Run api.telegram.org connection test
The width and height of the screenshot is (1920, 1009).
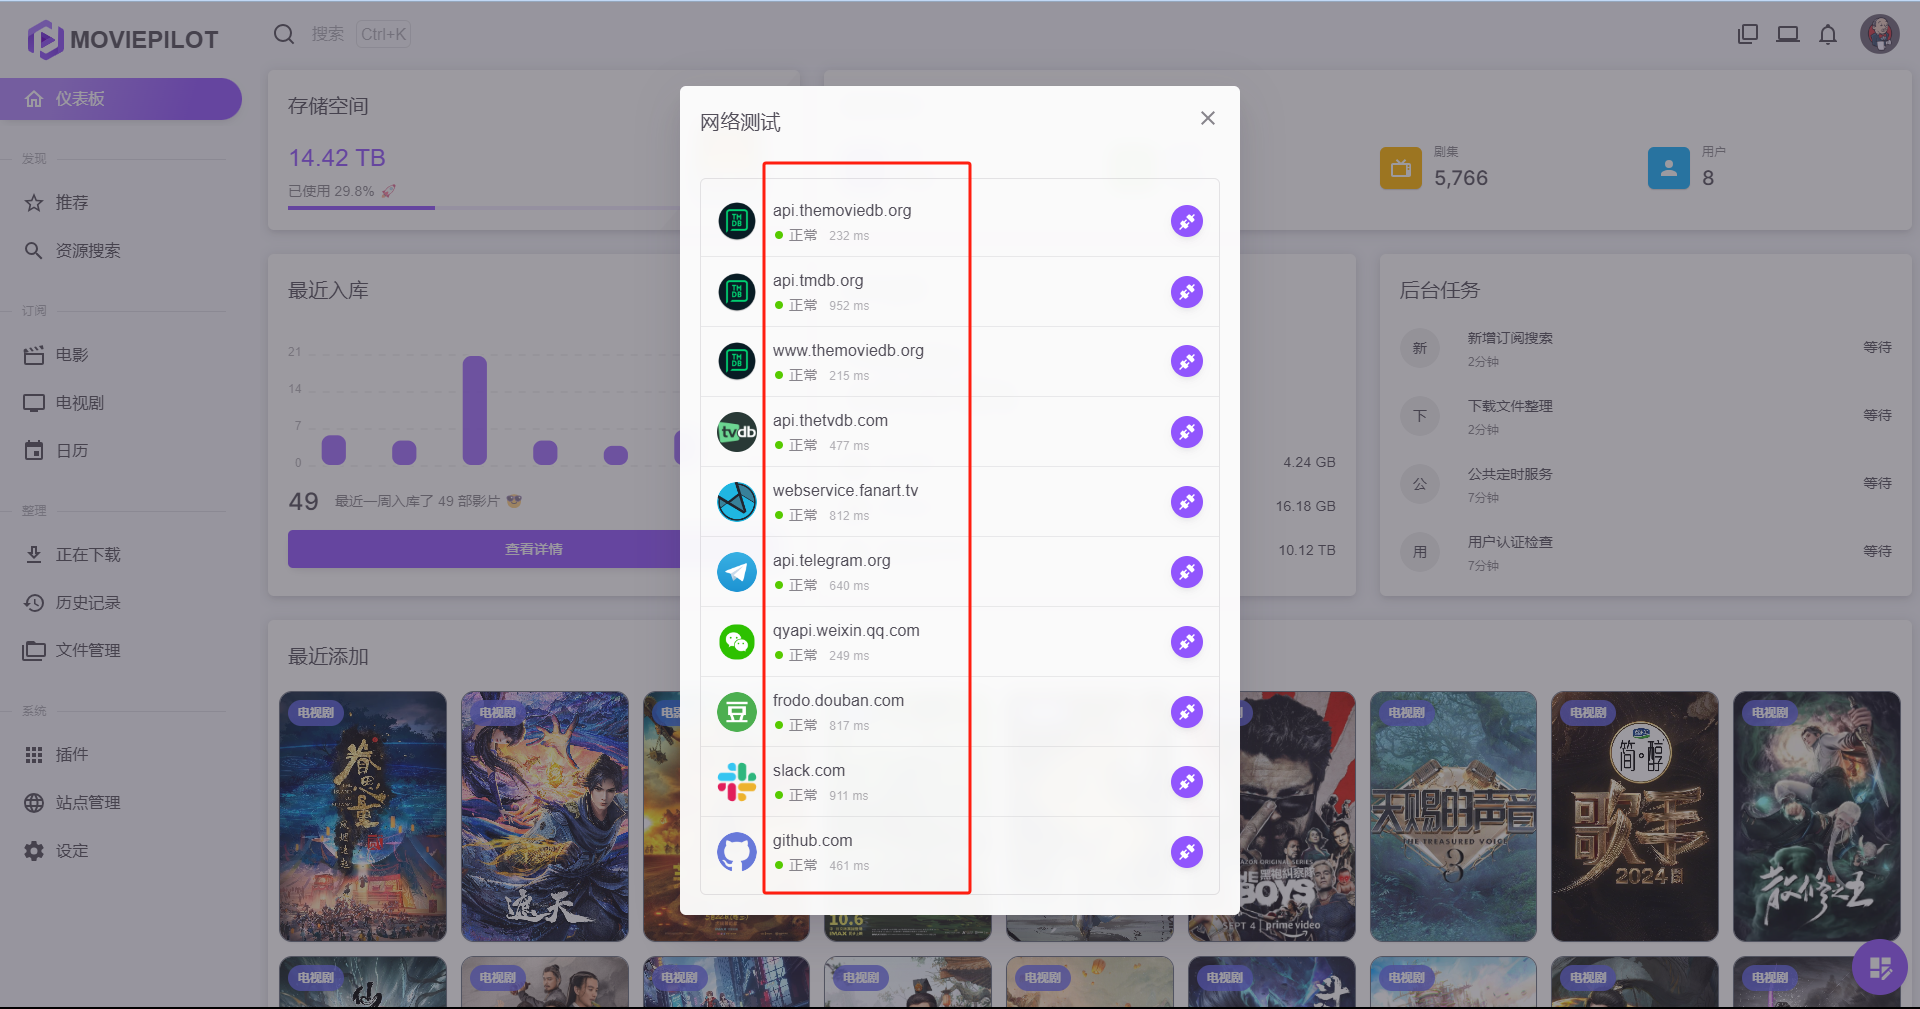[x=1186, y=572]
